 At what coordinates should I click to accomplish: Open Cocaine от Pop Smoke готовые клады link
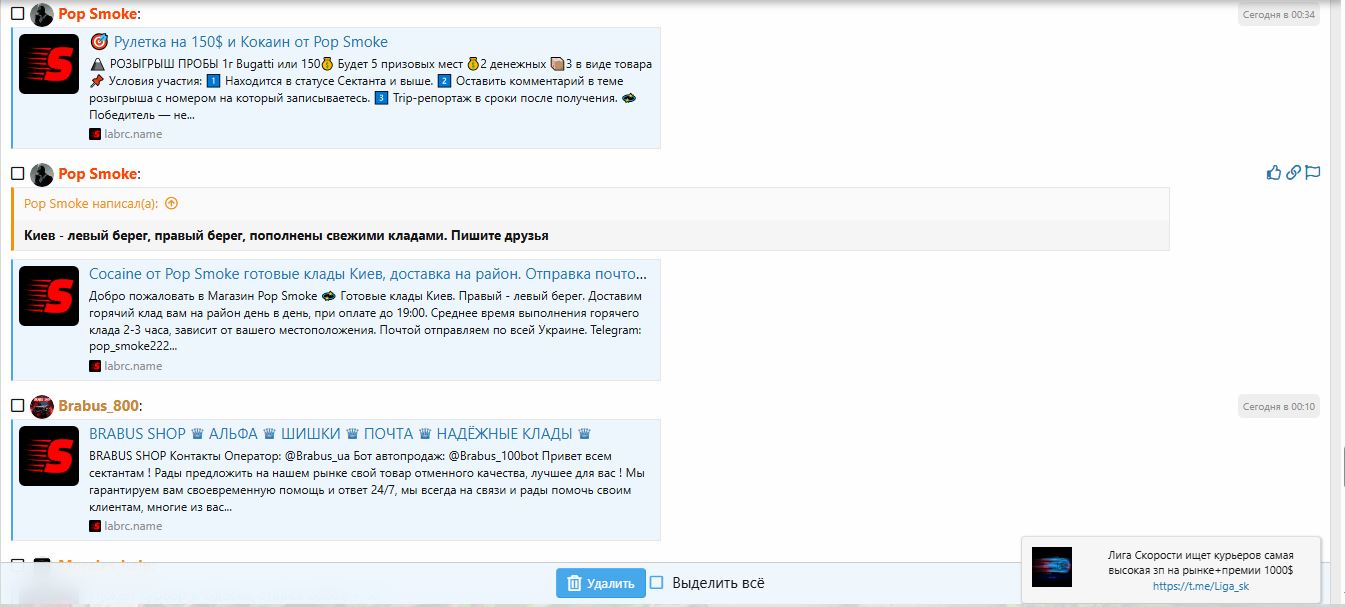tap(367, 274)
